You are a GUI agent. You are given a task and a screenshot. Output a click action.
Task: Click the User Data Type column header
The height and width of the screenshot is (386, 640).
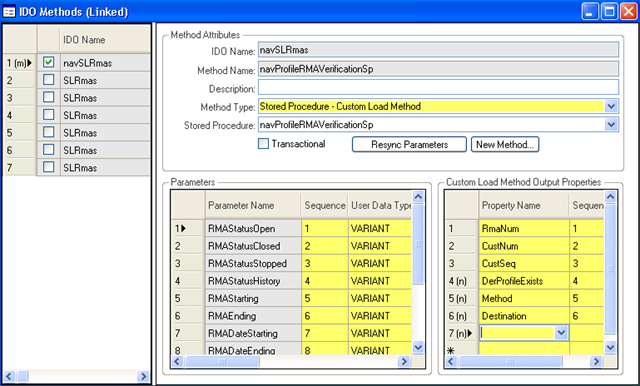pyautogui.click(x=380, y=205)
